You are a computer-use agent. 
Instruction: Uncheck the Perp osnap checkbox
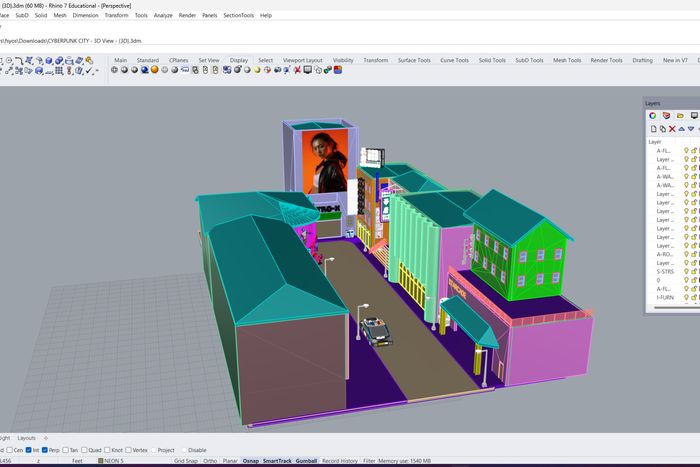pyautogui.click(x=45, y=450)
